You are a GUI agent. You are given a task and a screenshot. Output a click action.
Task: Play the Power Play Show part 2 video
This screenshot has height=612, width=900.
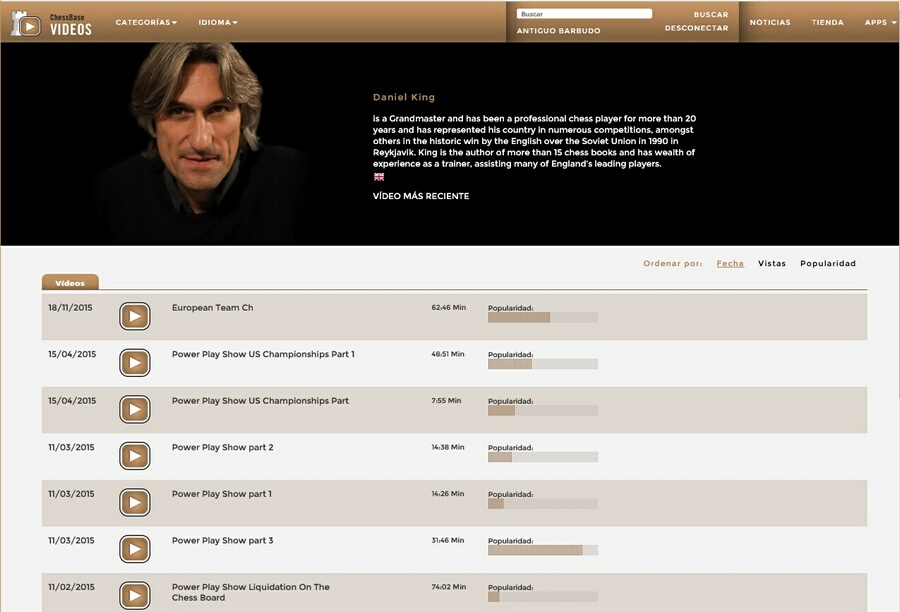point(135,455)
